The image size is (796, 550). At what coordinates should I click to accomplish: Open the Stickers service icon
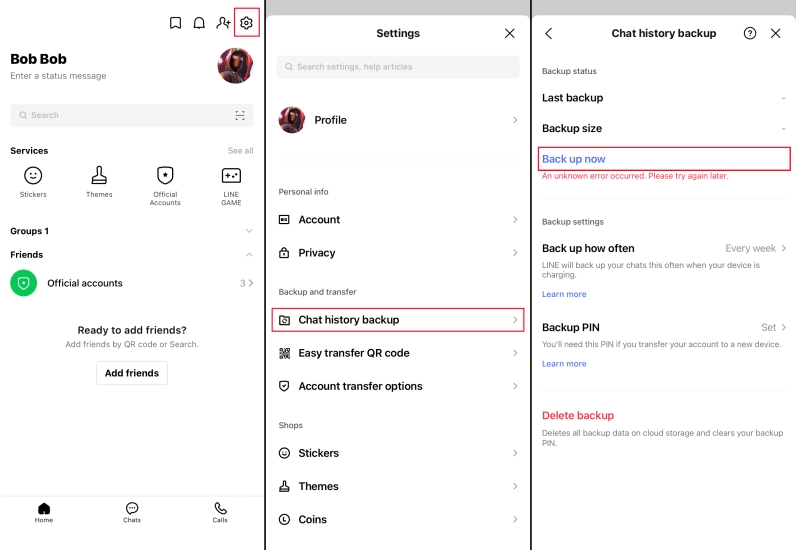[33, 177]
